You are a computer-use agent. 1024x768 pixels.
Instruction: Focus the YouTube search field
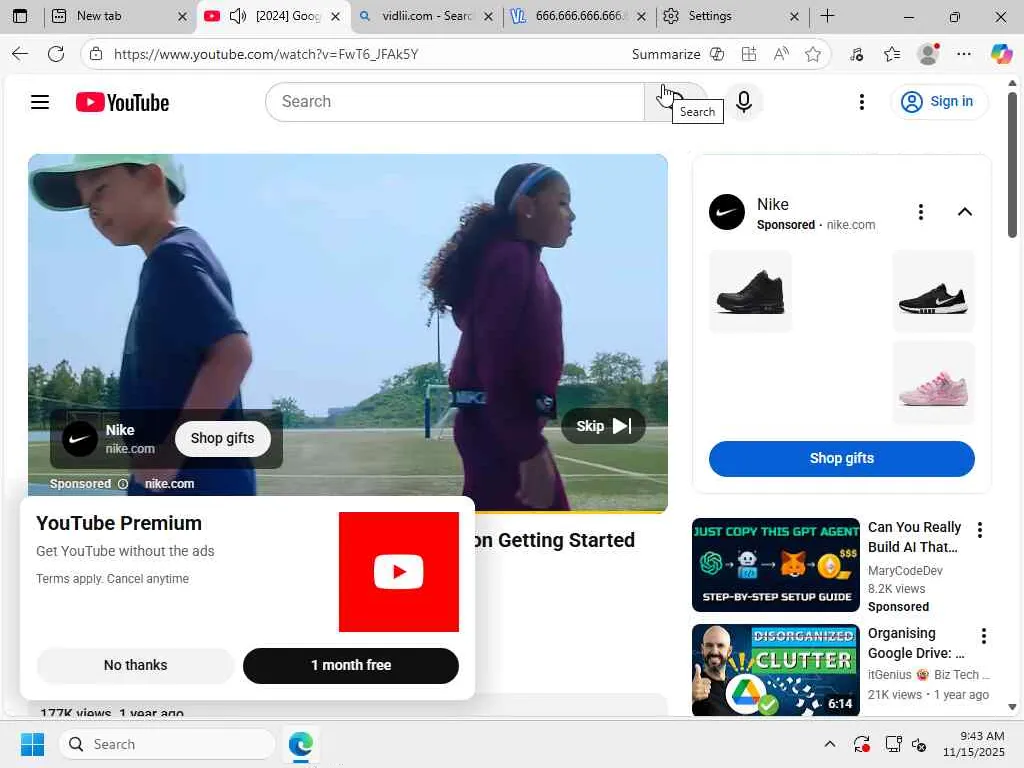(x=455, y=102)
